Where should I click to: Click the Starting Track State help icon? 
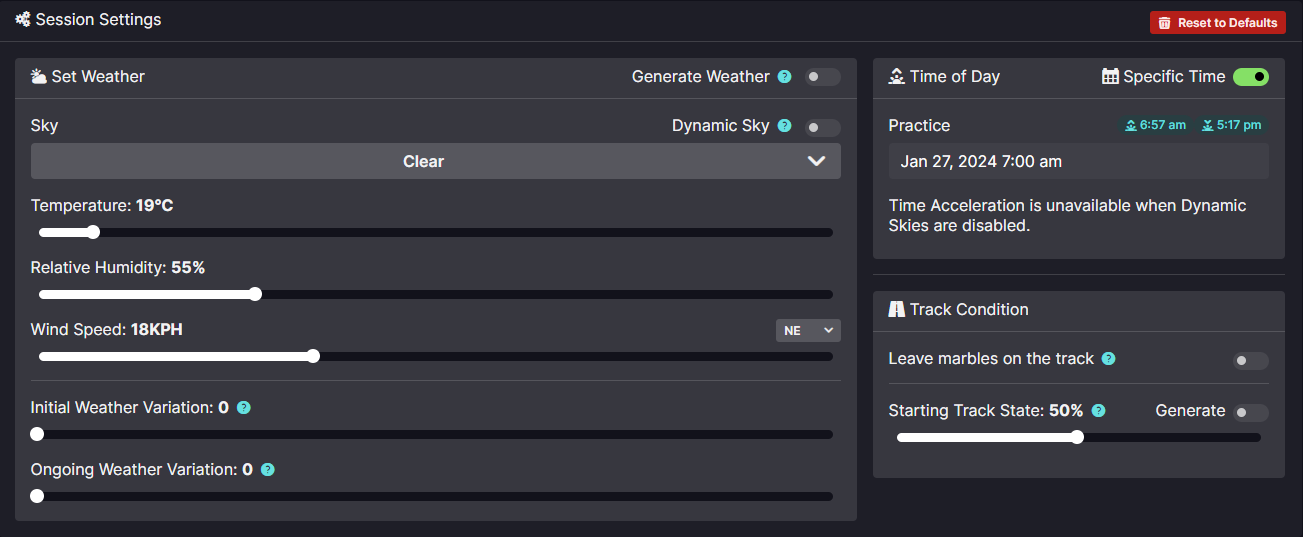point(1099,411)
